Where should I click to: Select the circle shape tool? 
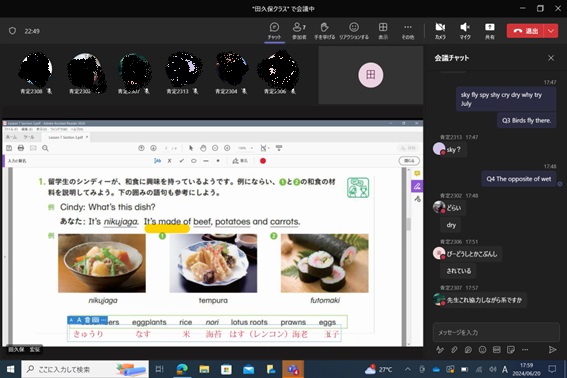click(193, 161)
